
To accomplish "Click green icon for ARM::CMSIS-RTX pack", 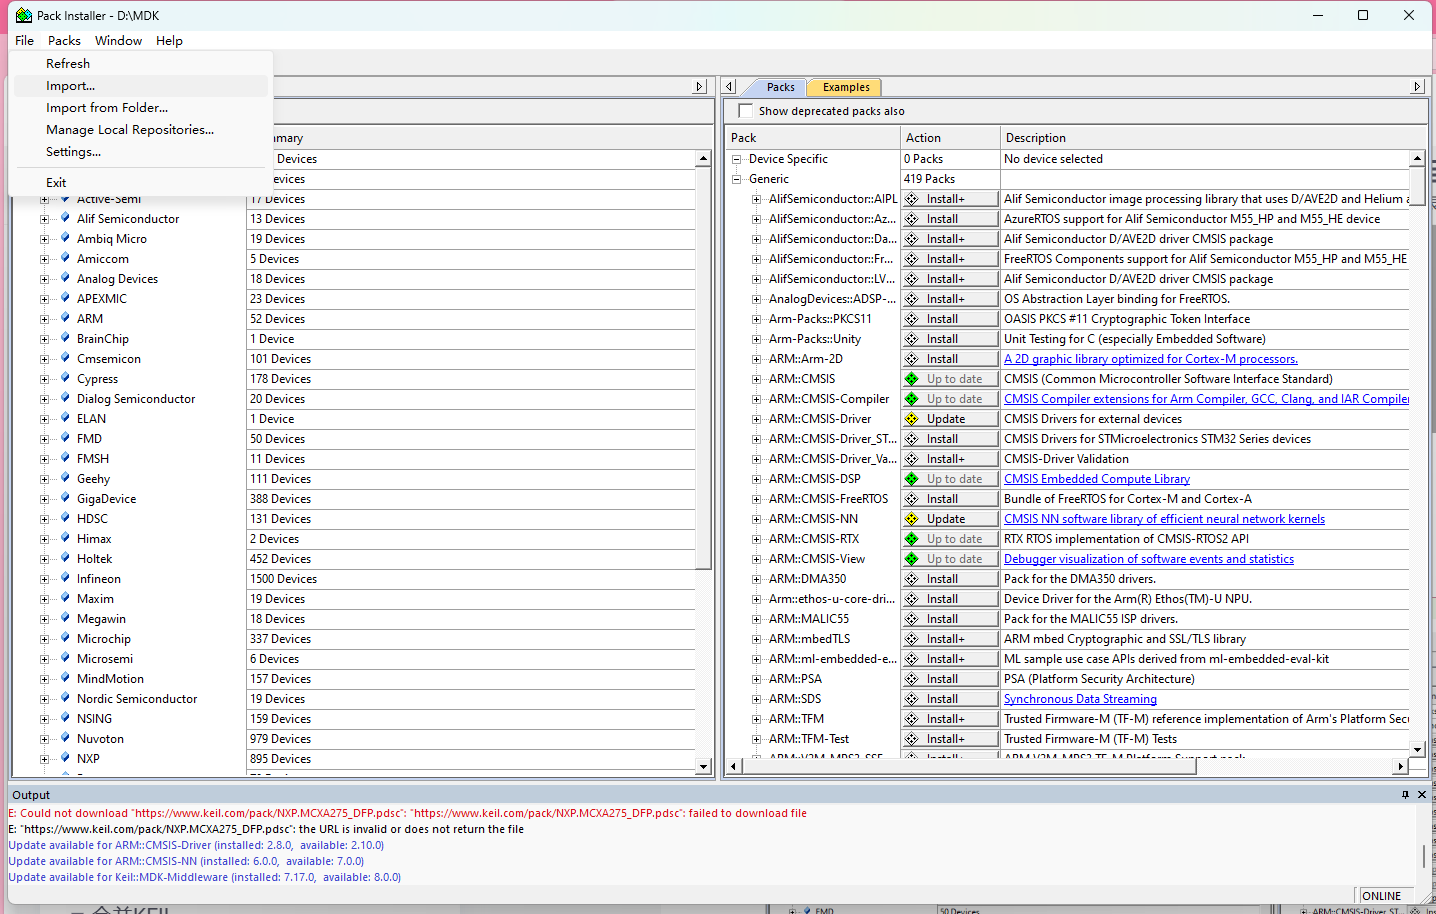I will coord(912,539).
